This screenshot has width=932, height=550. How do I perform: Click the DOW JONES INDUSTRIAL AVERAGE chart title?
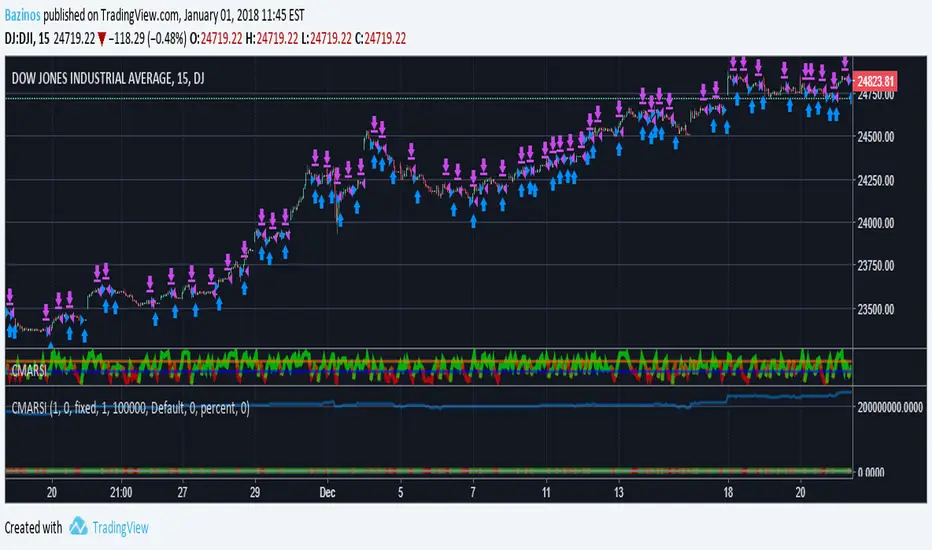click(108, 78)
